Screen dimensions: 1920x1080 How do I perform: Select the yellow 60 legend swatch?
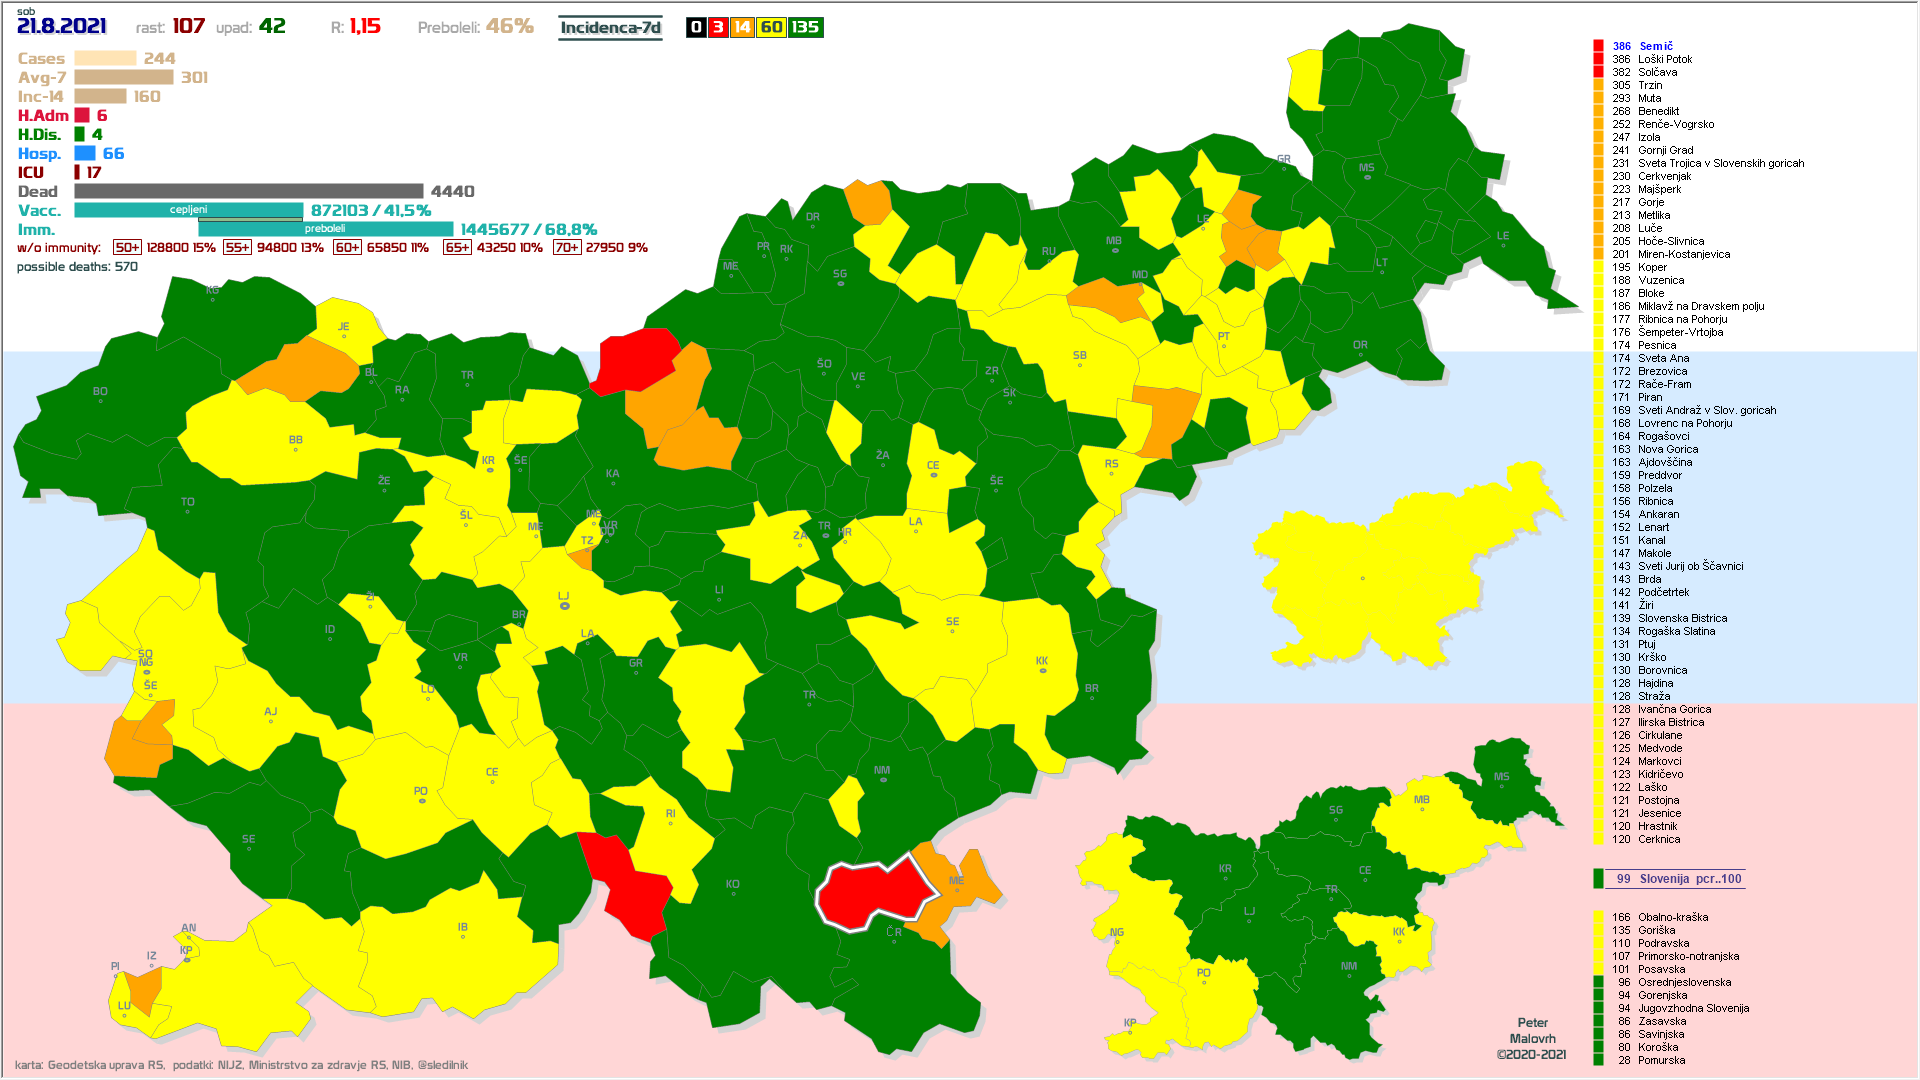771,27
